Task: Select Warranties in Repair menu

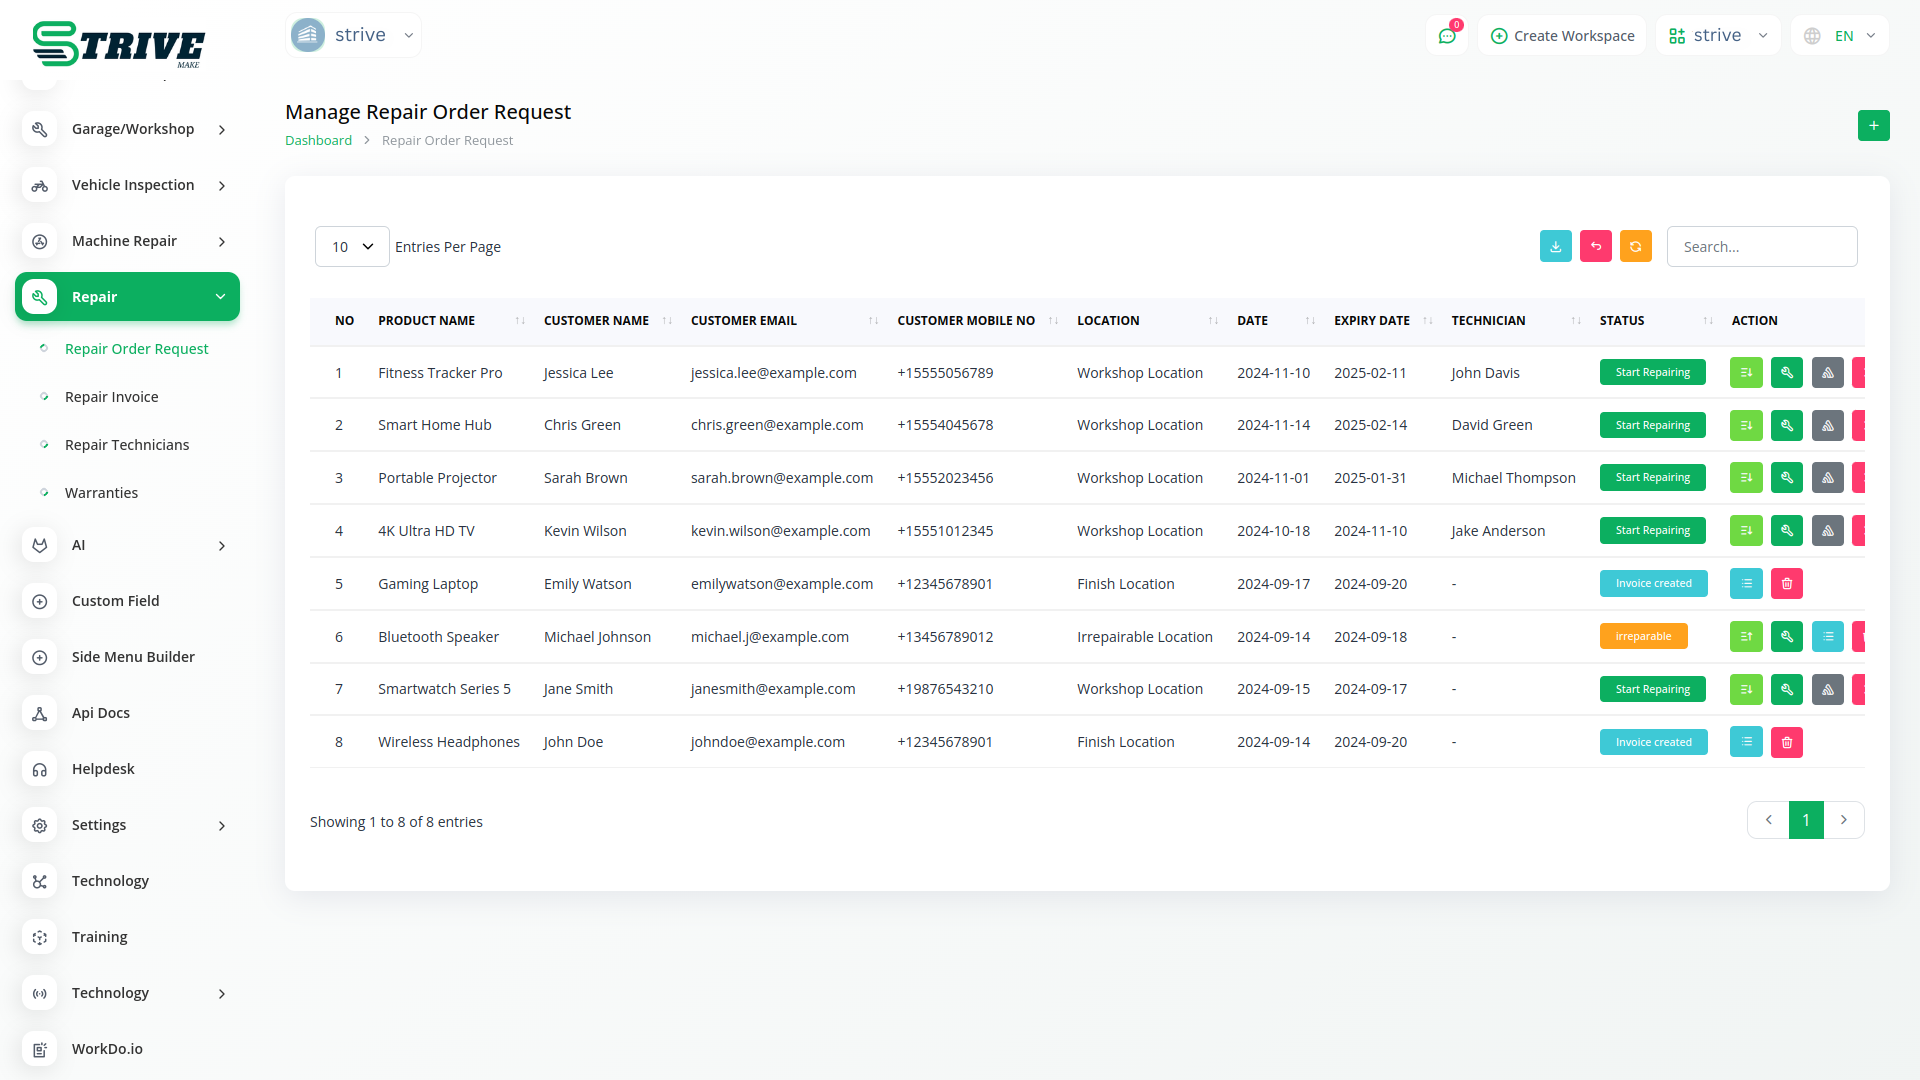Action: pos(101,493)
